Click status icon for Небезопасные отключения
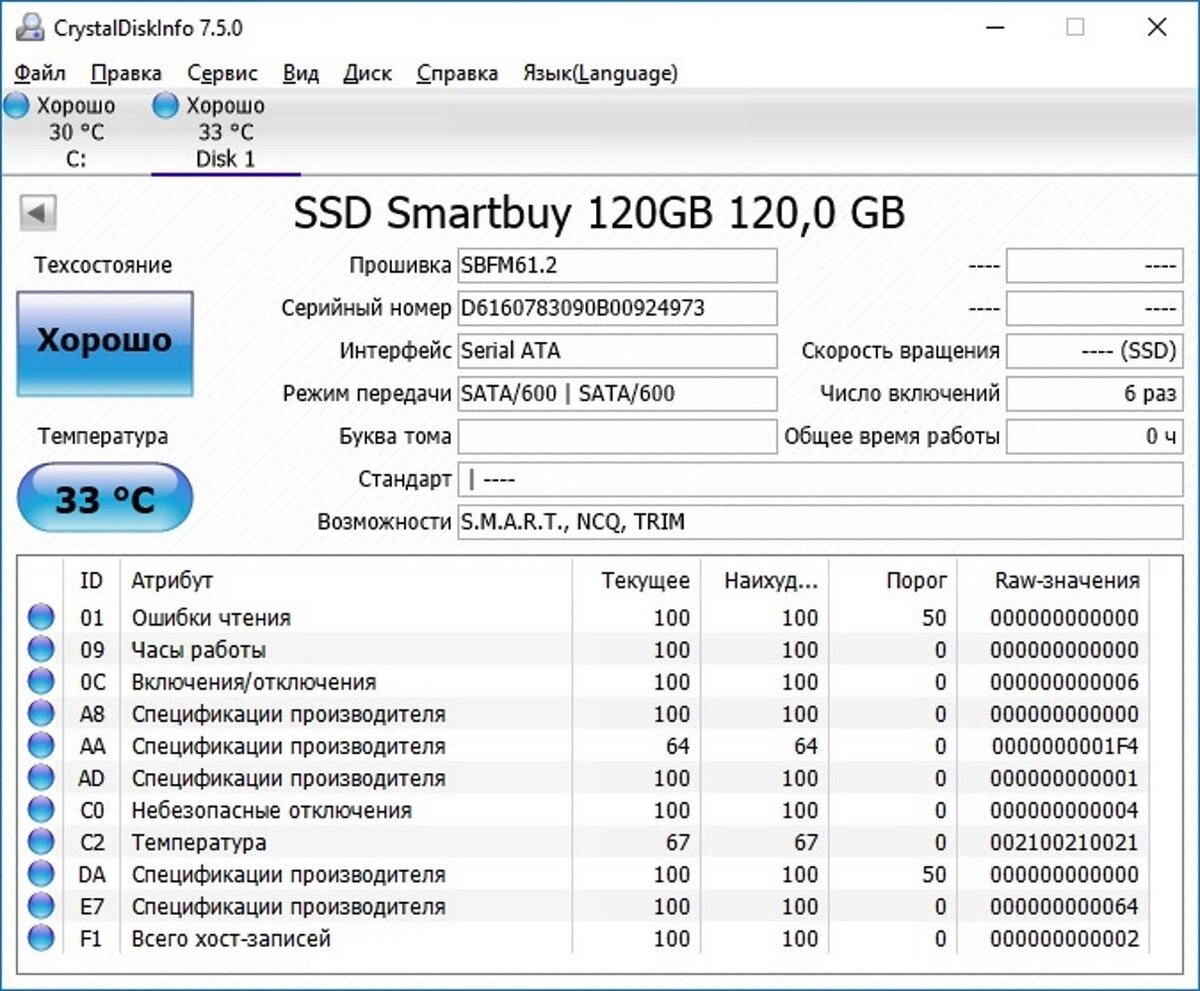The height and width of the screenshot is (991, 1200). click(x=41, y=810)
